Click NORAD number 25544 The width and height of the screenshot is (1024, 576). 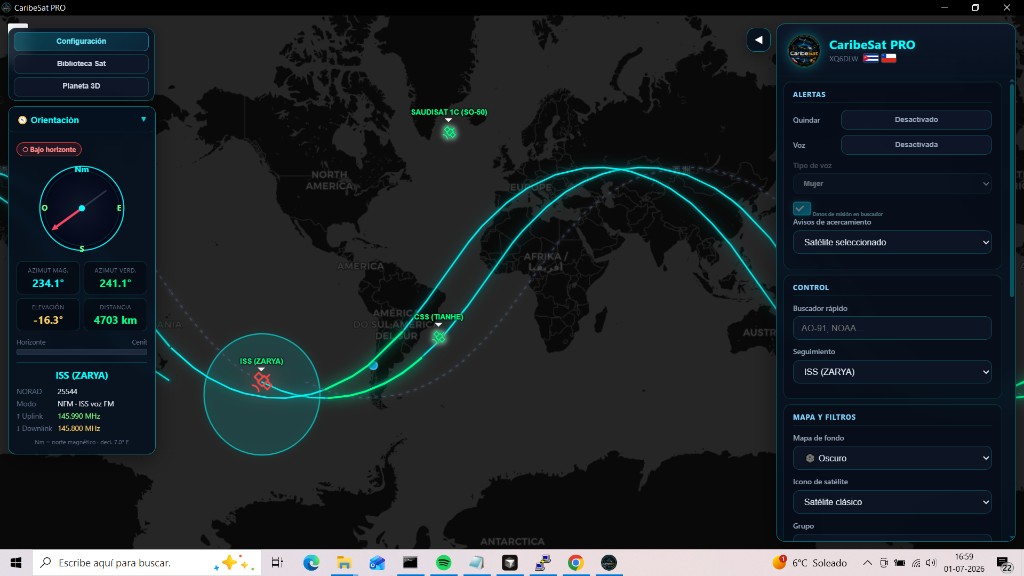[x=67, y=392]
